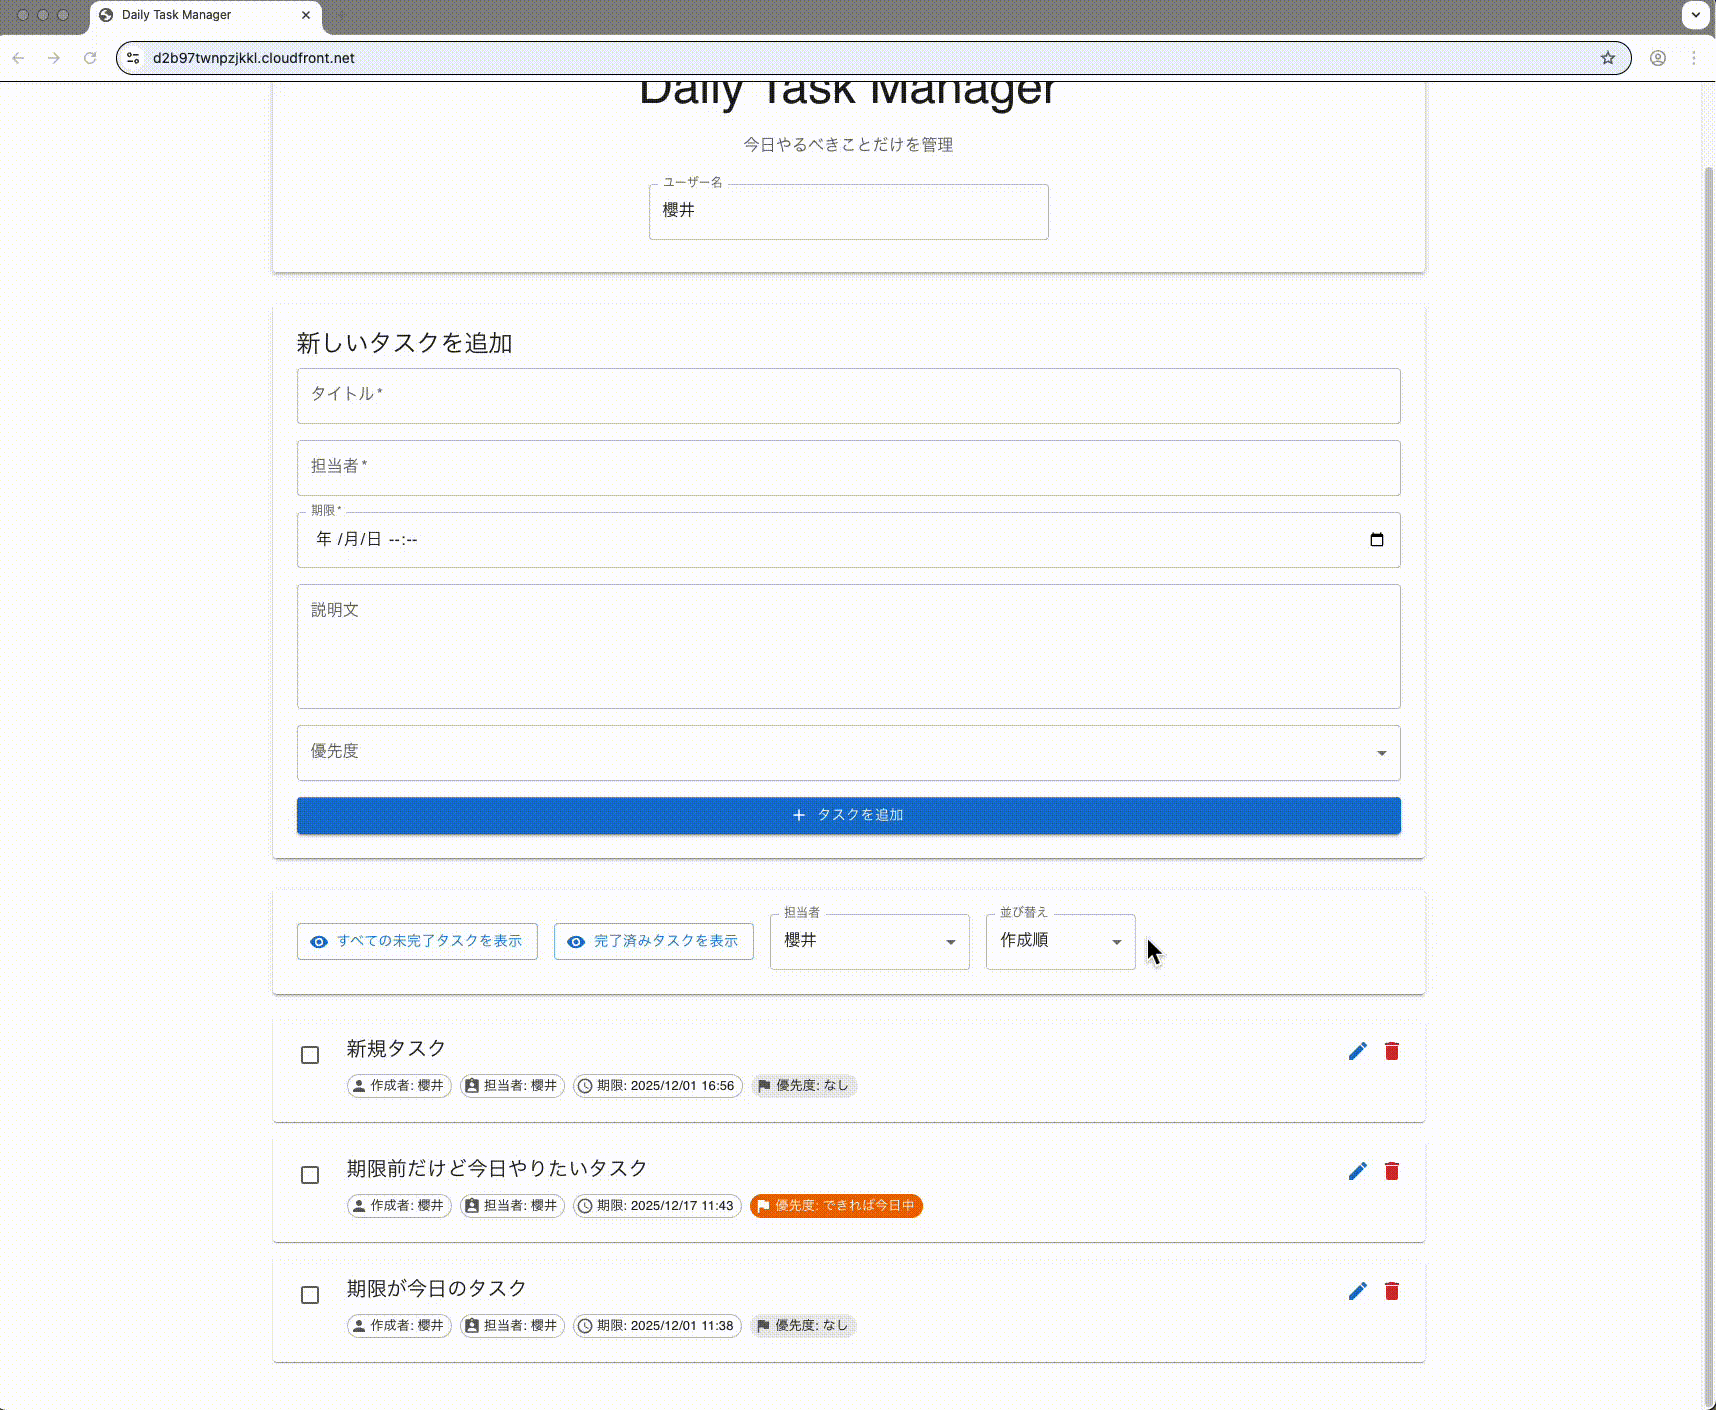Show all incomplete tasks with すべての未完了タスクを表示
The height and width of the screenshot is (1410, 1716).
pos(417,941)
